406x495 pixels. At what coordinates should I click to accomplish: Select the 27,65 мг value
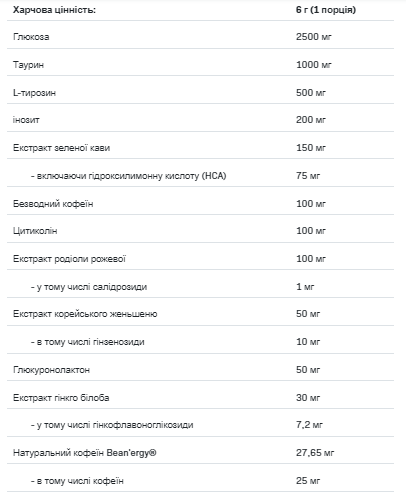click(315, 453)
